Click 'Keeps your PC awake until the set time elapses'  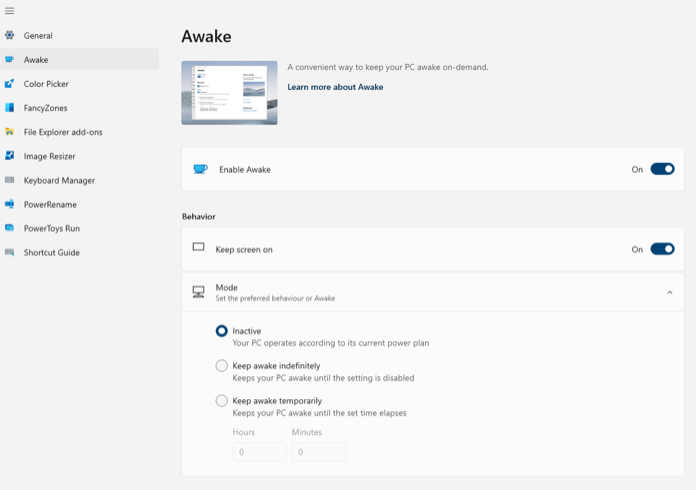(320, 413)
